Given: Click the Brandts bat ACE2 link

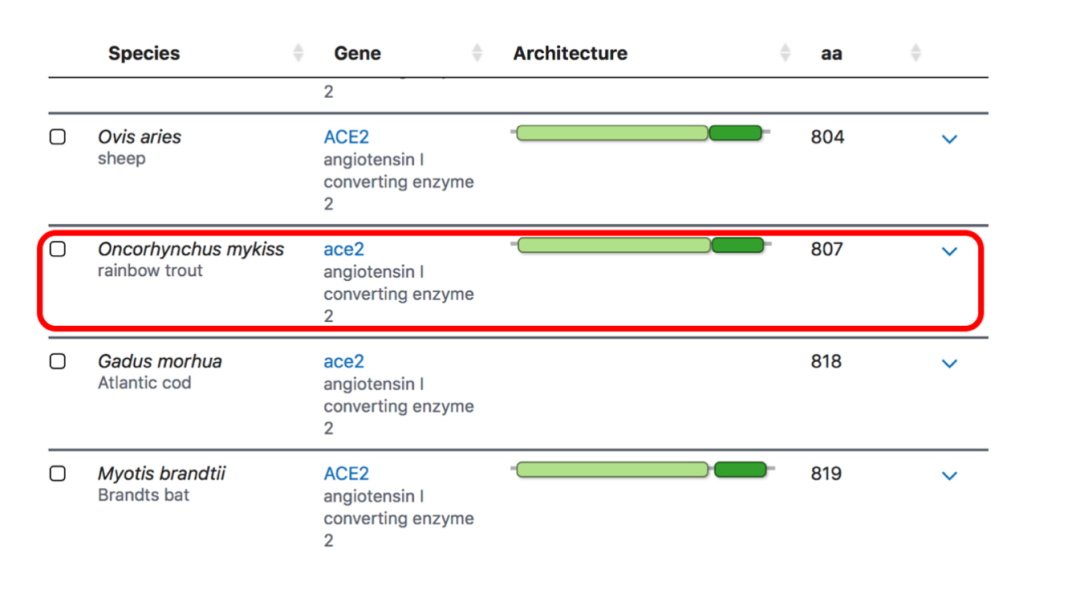Looking at the screenshot, I should [x=346, y=473].
